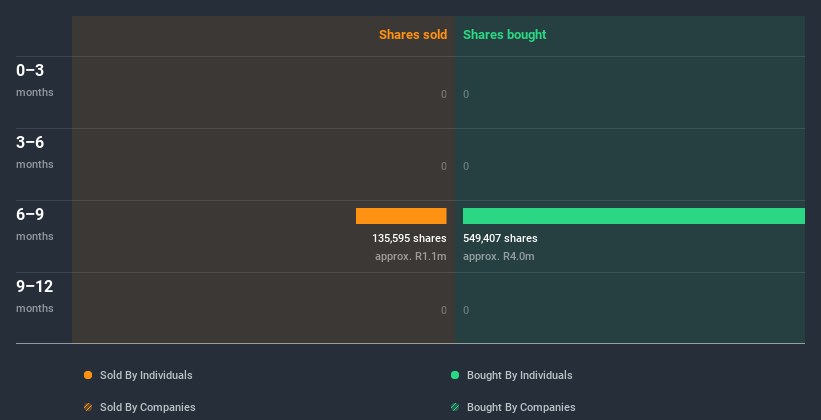This screenshot has width=821, height=420.
Task: Toggle the Bought By Companies legend label
Action: click(x=521, y=407)
